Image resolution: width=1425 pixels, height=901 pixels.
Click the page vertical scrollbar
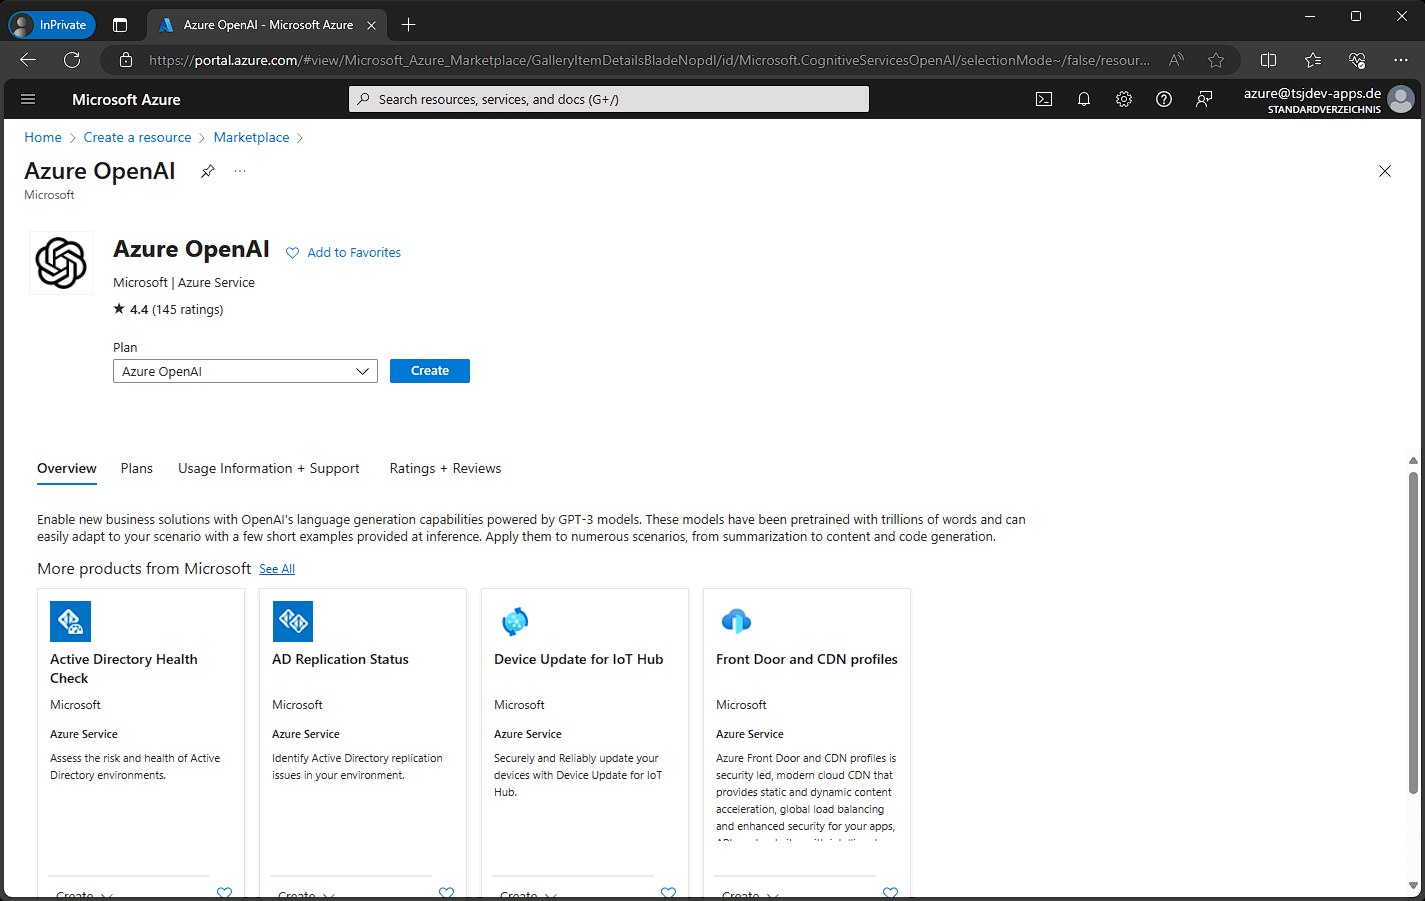tap(1413, 630)
